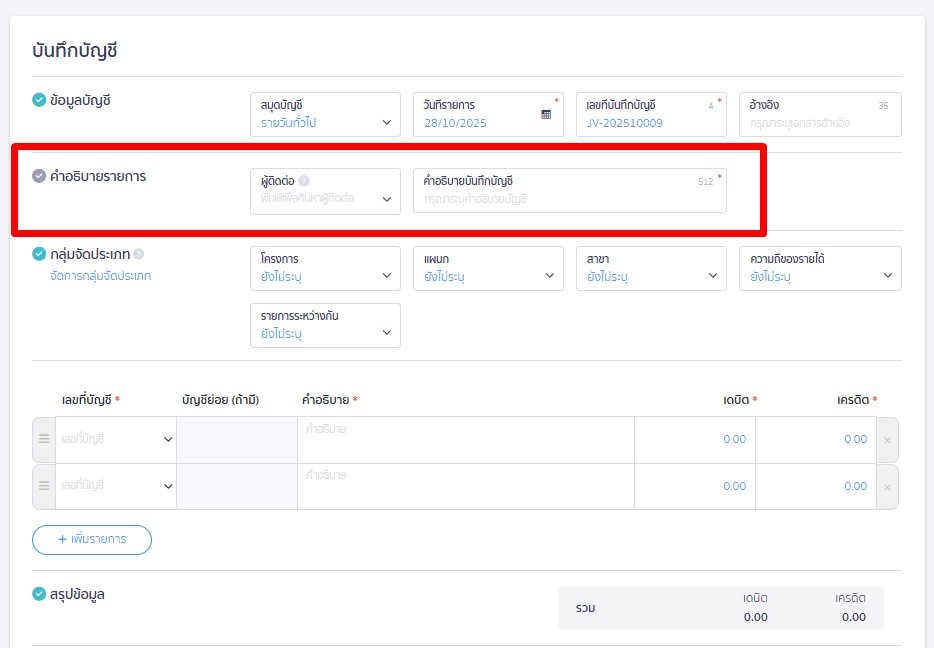Click the drag handle of the first row
Viewport: 934px width, 648px height.
pos(44,439)
